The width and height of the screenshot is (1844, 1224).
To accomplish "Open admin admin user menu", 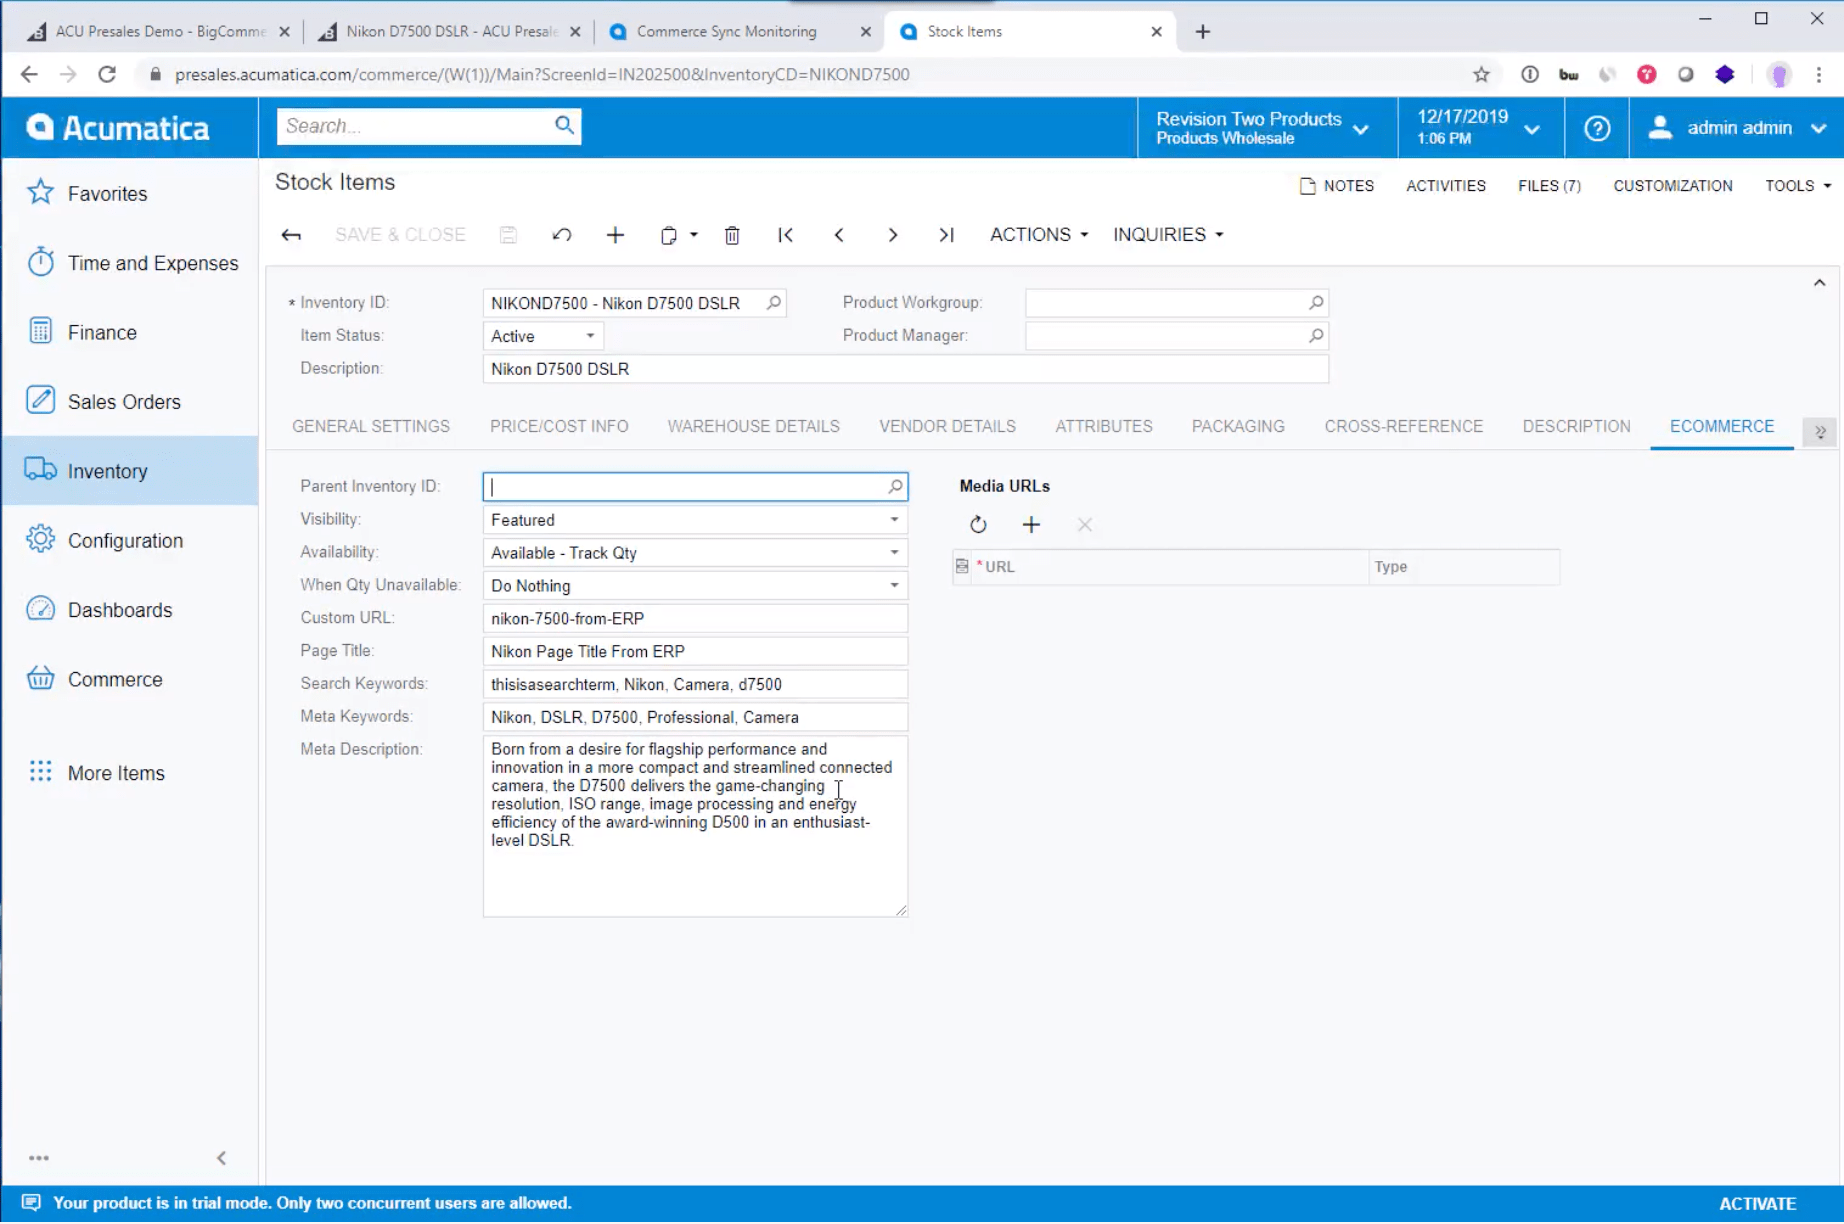I will (1738, 128).
